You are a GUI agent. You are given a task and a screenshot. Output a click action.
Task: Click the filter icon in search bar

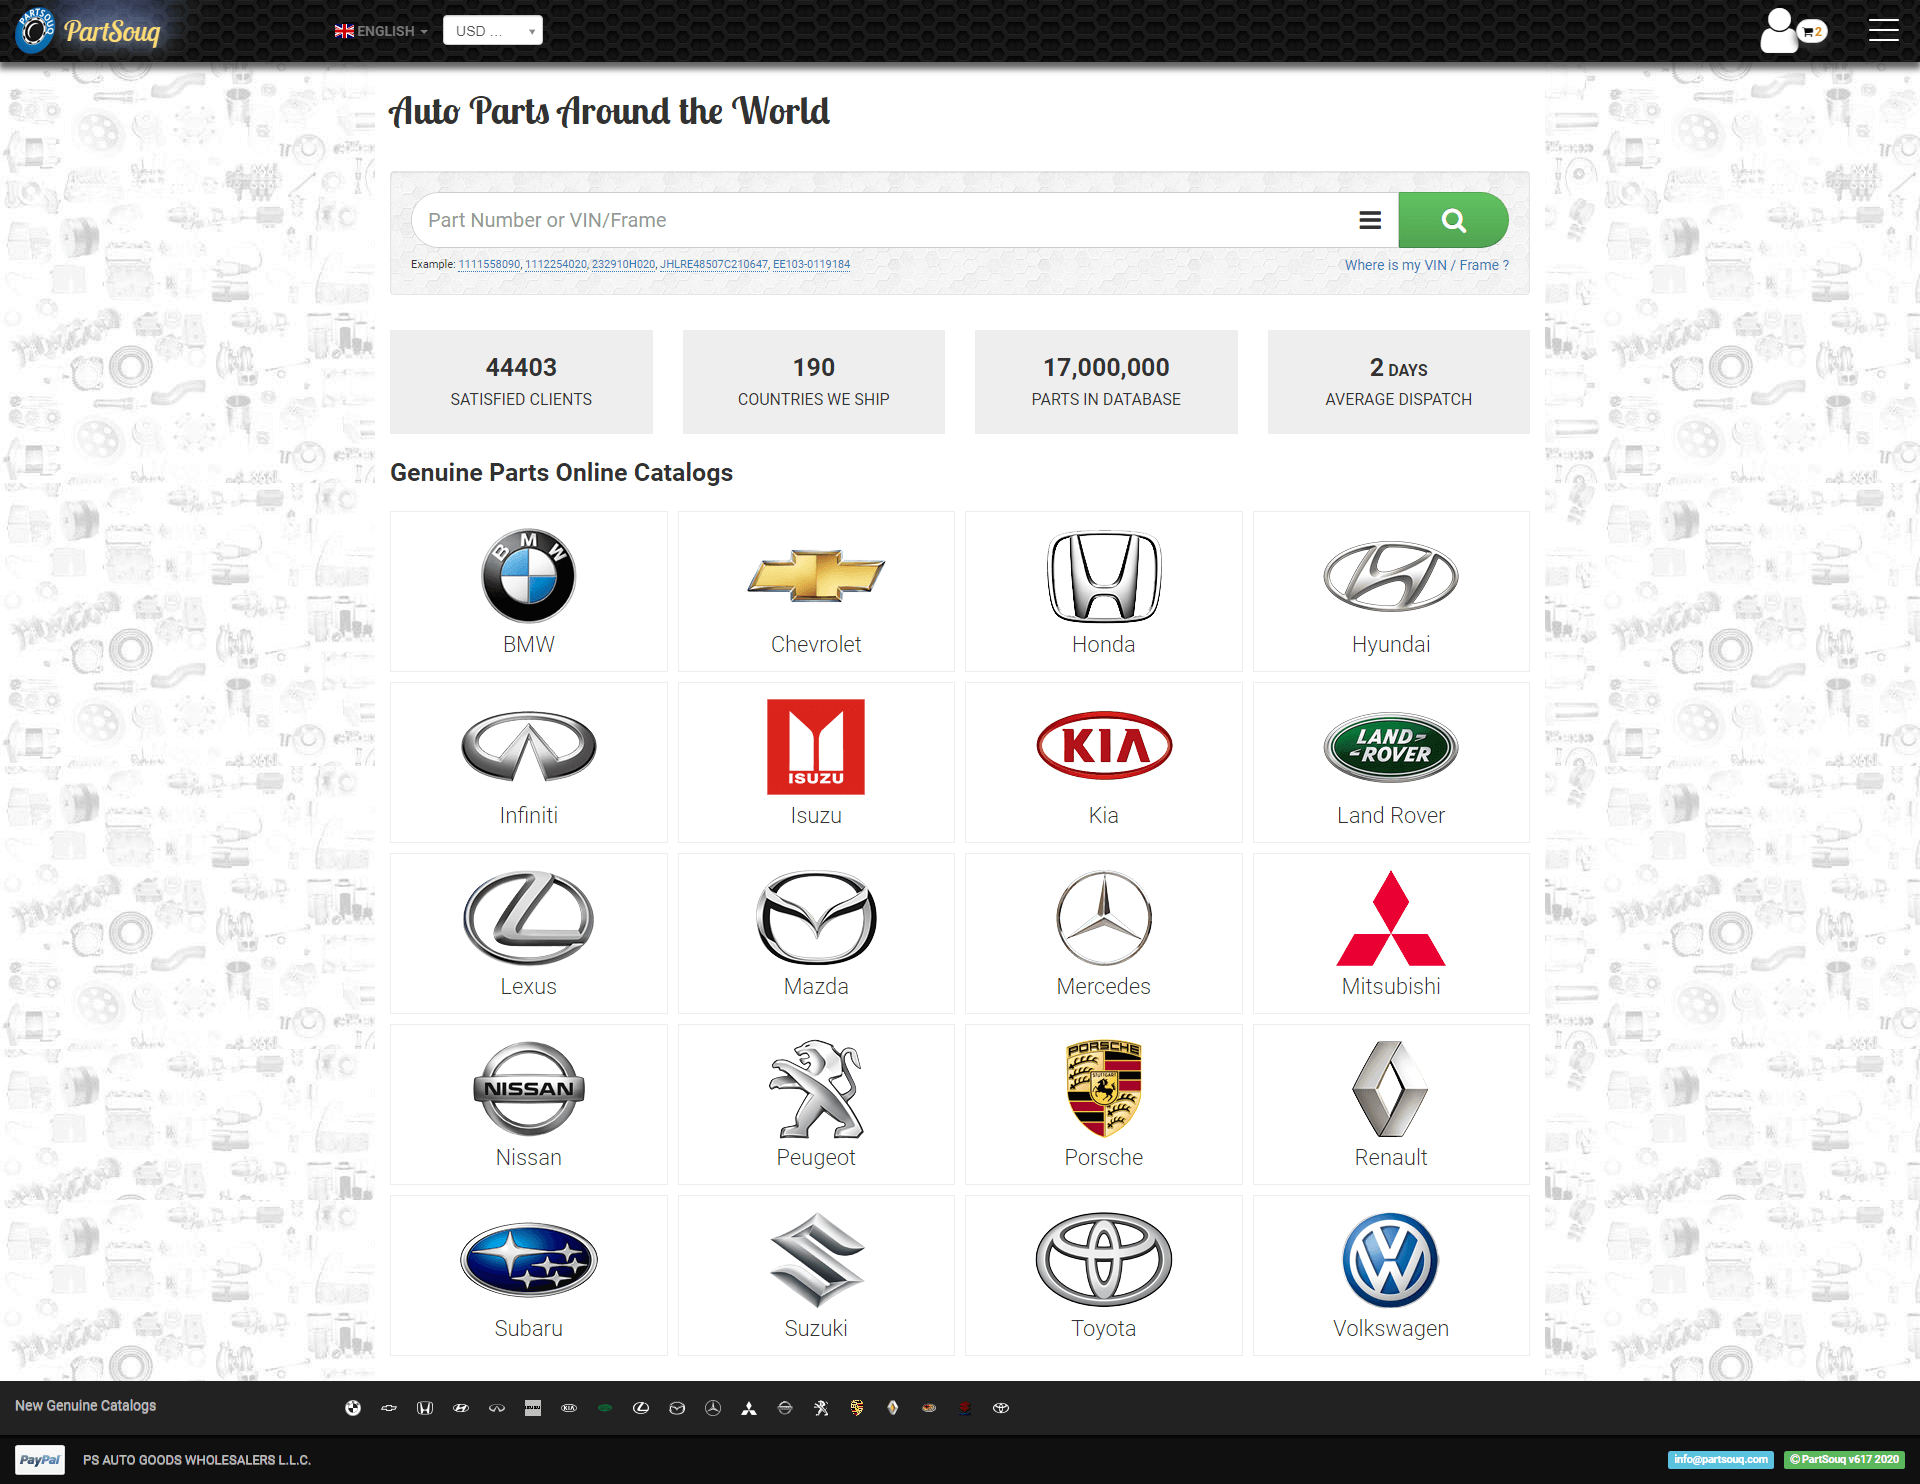(x=1368, y=220)
